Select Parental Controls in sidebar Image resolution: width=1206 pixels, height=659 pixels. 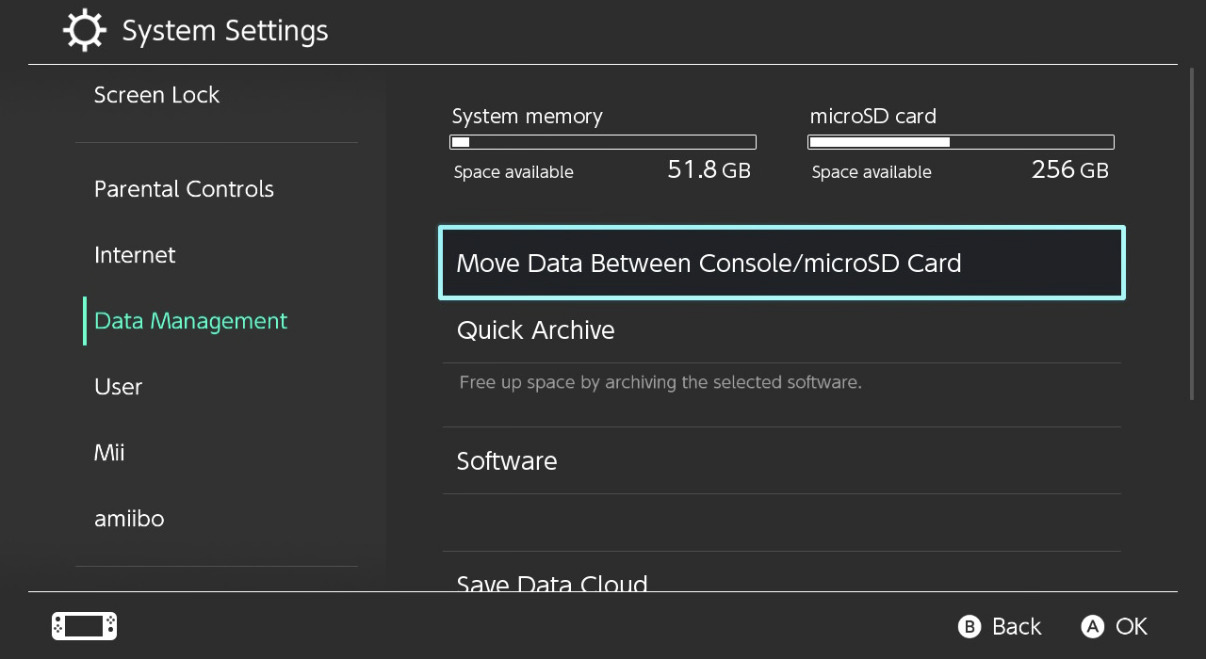[184, 189]
